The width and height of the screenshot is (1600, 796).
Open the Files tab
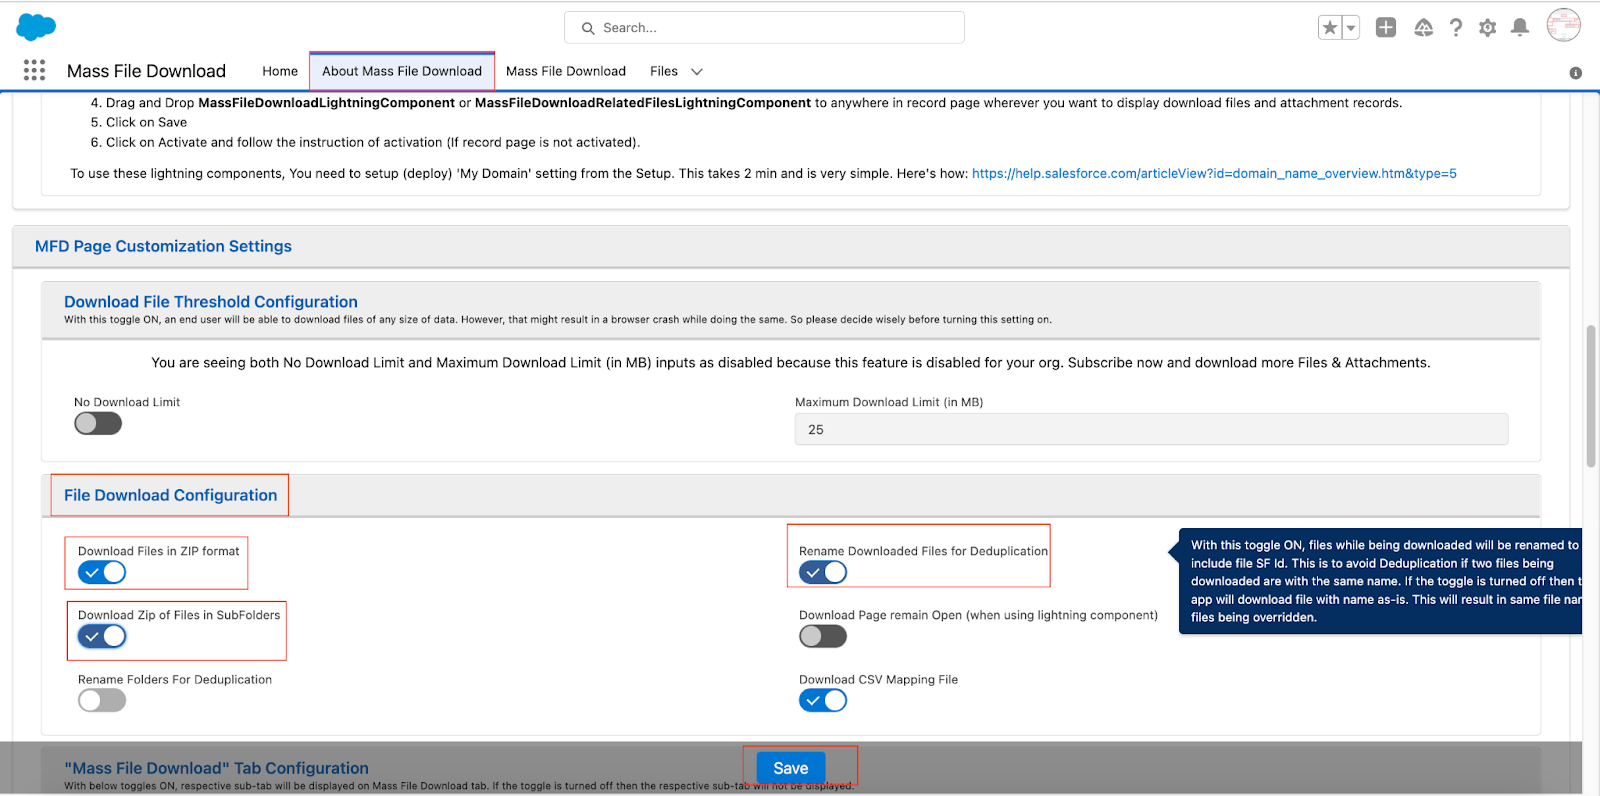664,71
